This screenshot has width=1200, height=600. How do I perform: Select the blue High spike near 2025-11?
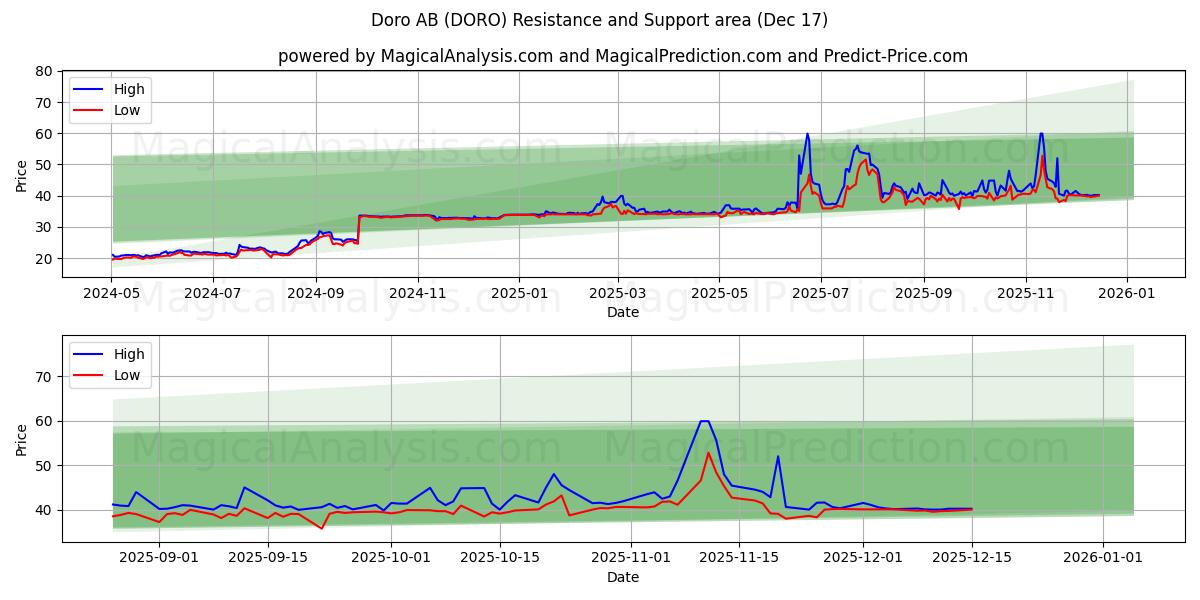[1040, 135]
